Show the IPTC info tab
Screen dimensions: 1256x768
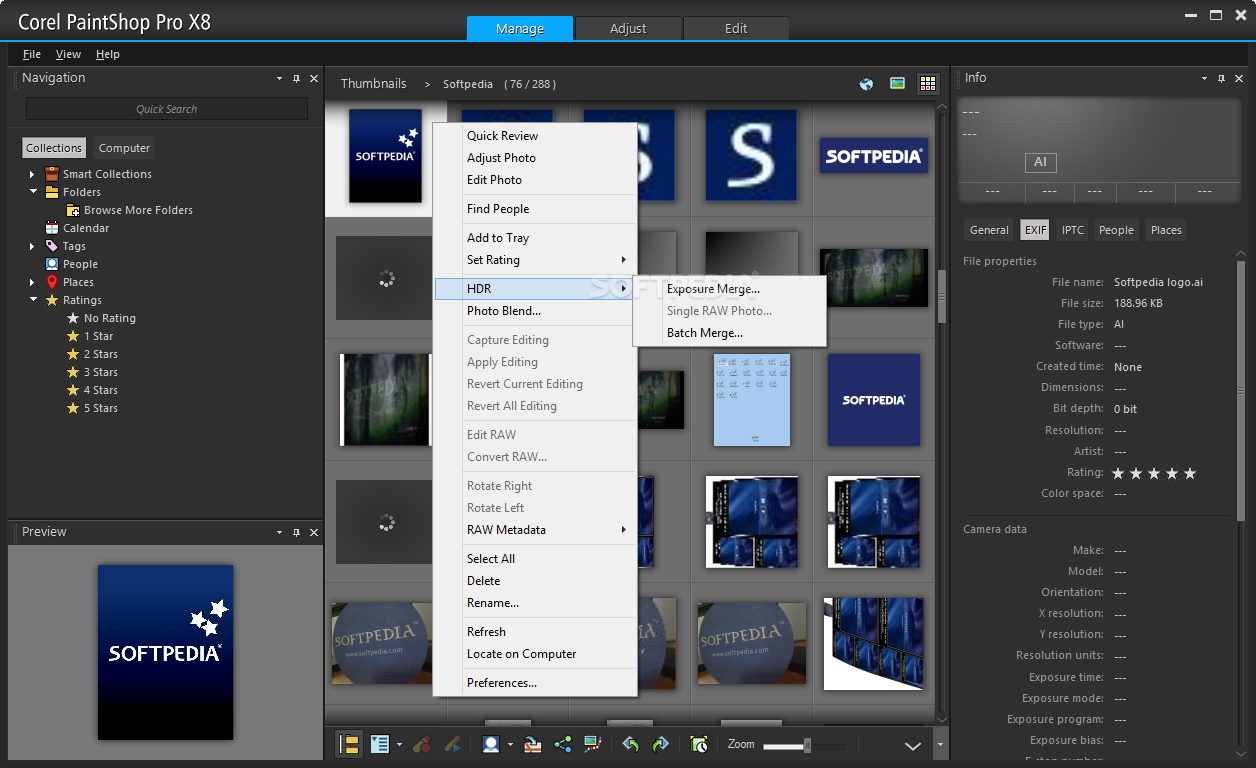[1072, 230]
